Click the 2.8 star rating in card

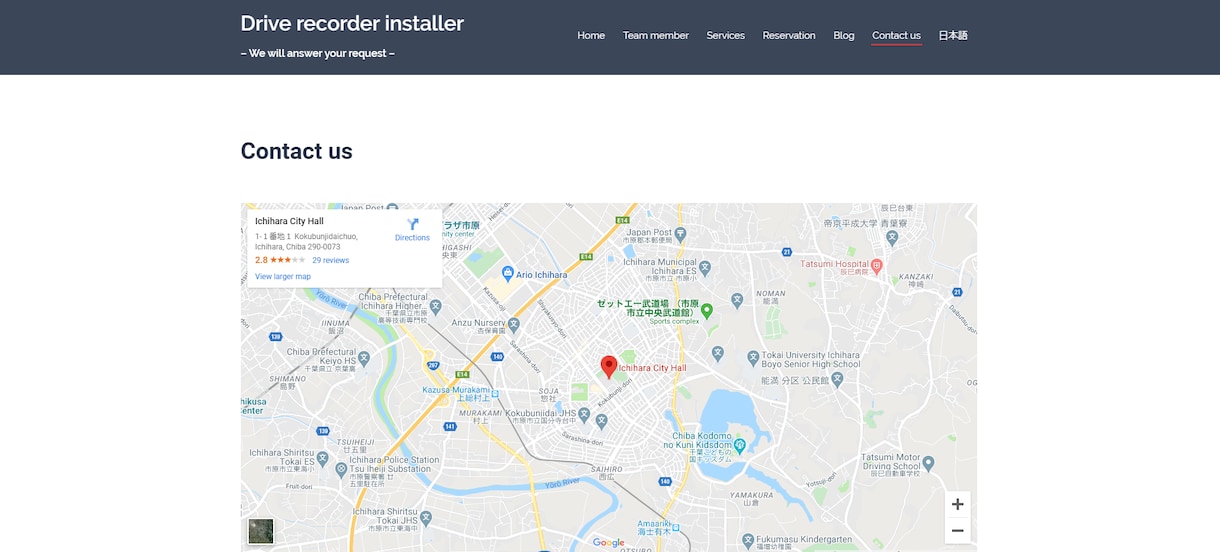[x=280, y=260]
